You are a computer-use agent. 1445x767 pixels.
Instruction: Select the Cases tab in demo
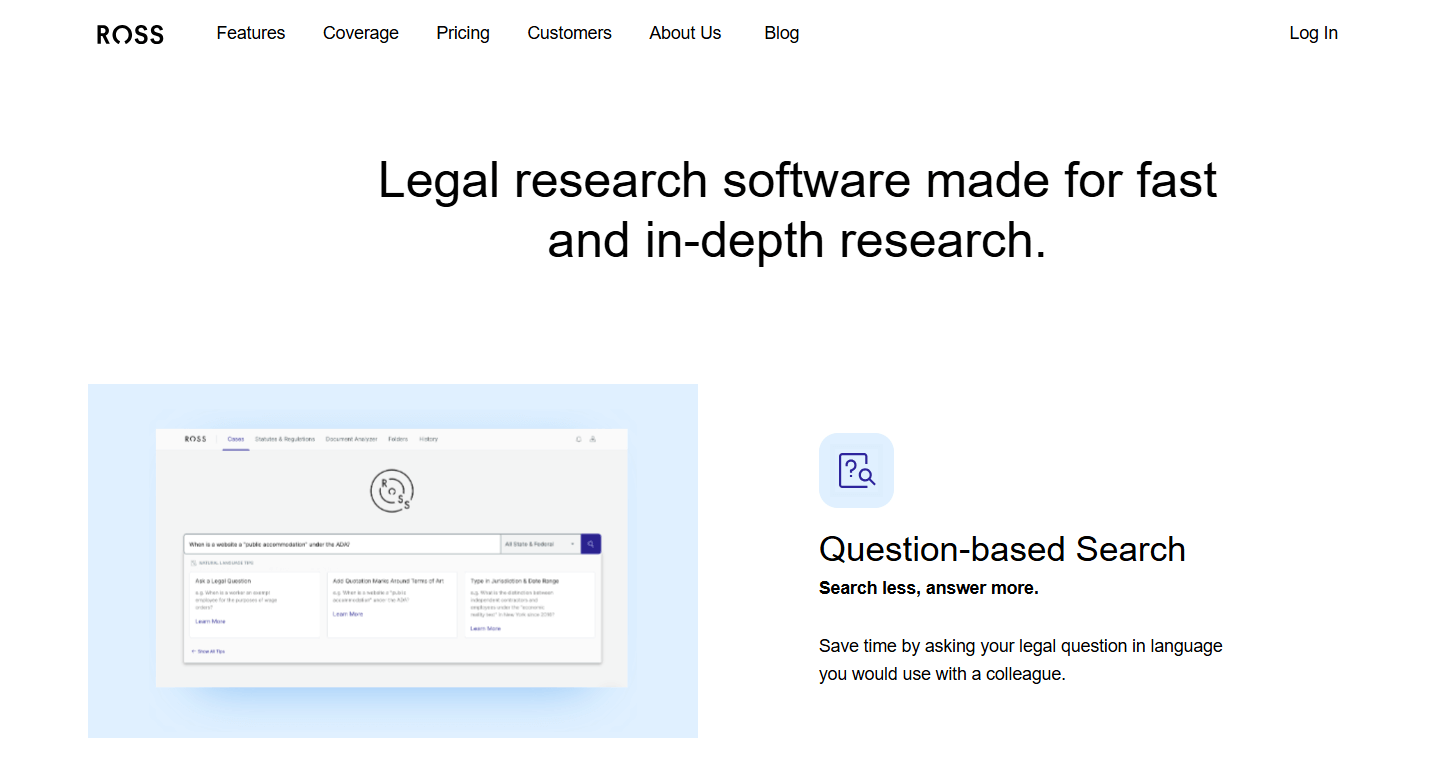[x=236, y=439]
